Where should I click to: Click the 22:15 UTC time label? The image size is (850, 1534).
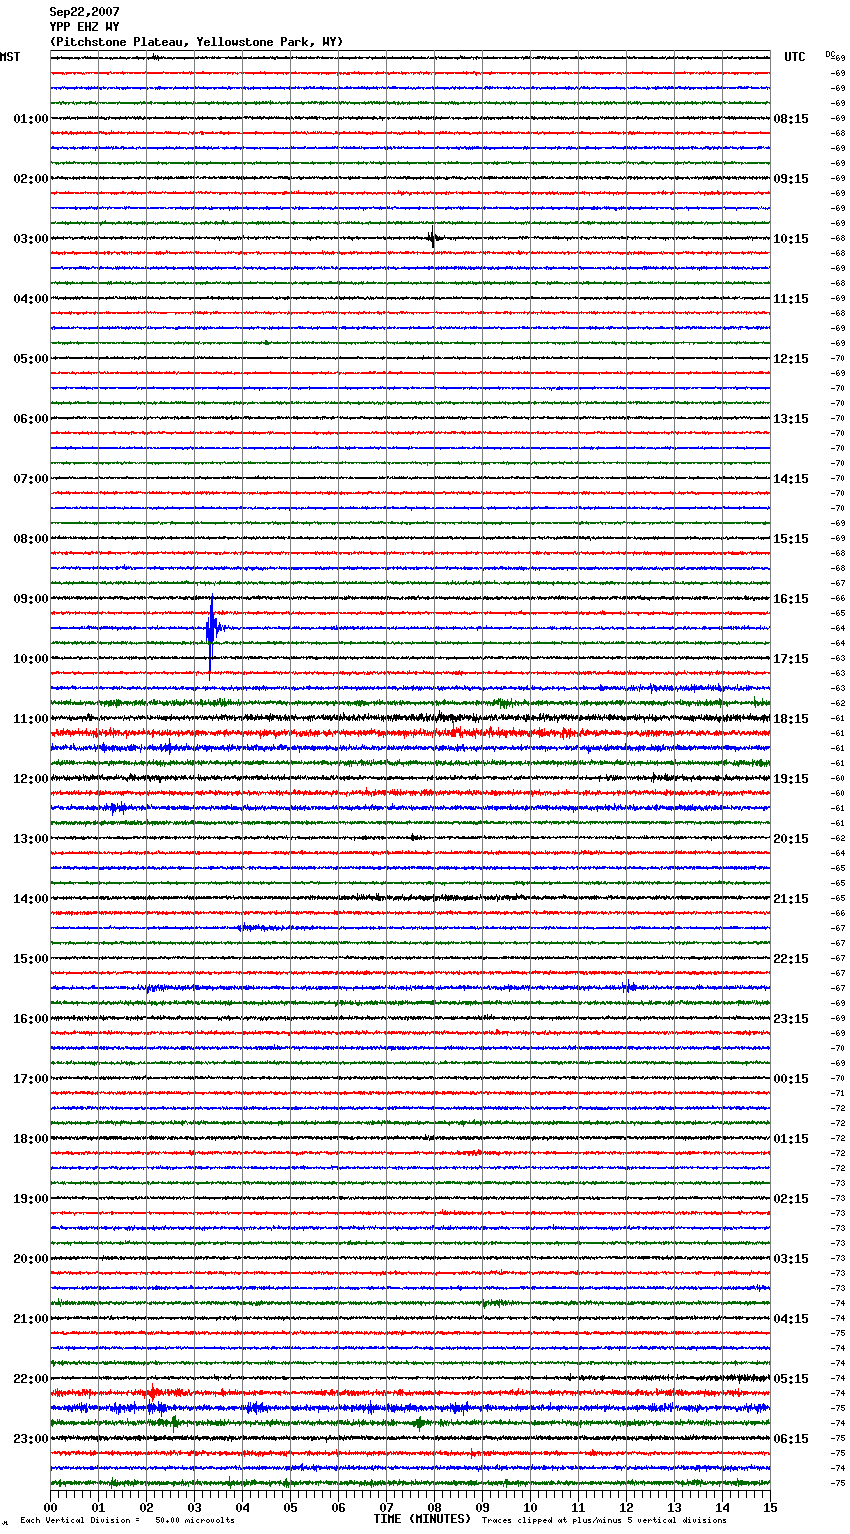click(x=791, y=959)
